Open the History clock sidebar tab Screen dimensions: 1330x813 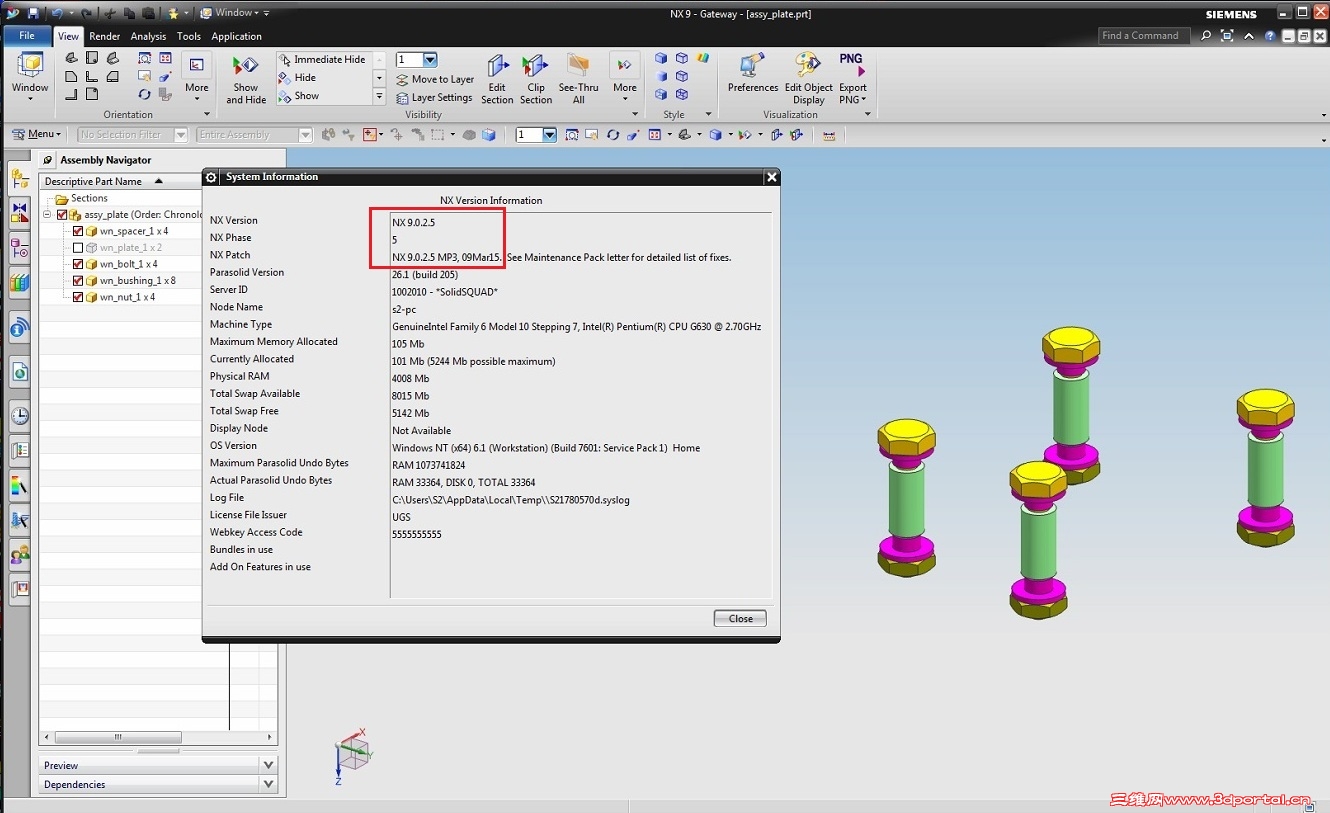[19, 416]
